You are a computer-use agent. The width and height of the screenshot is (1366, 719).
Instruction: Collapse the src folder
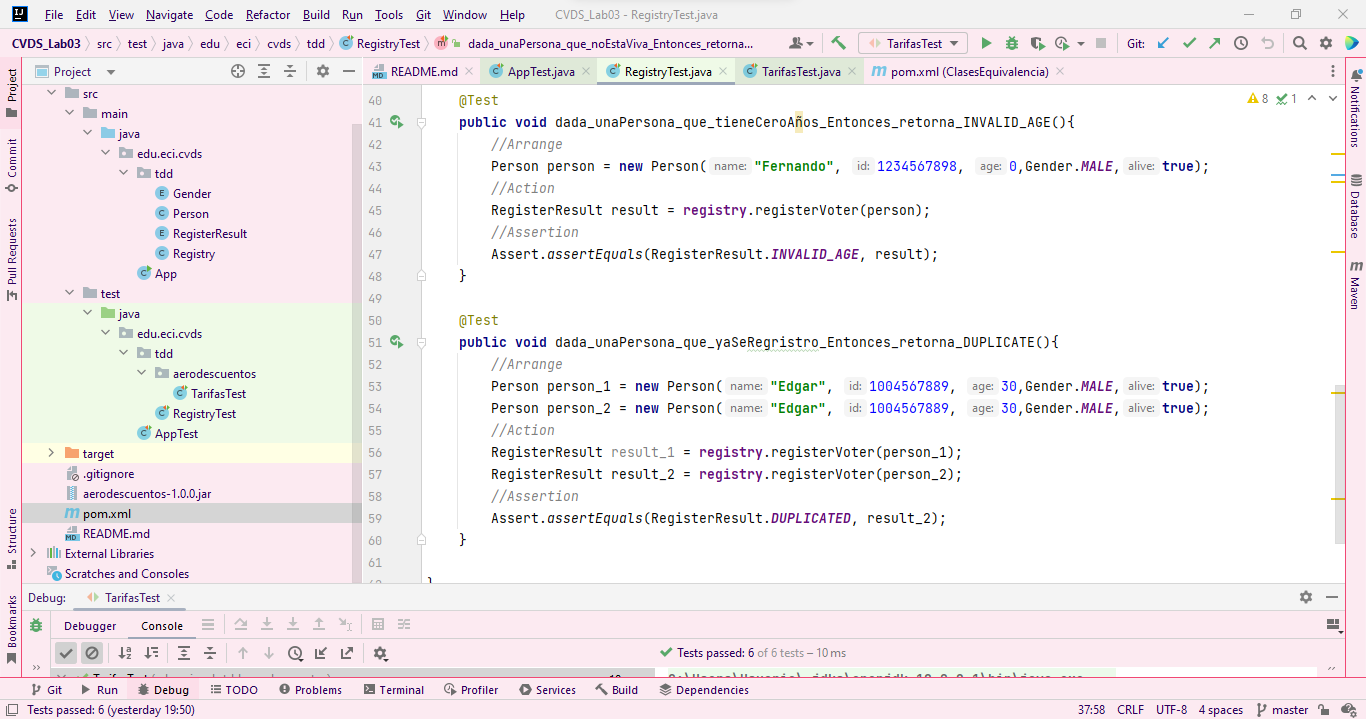(x=52, y=94)
